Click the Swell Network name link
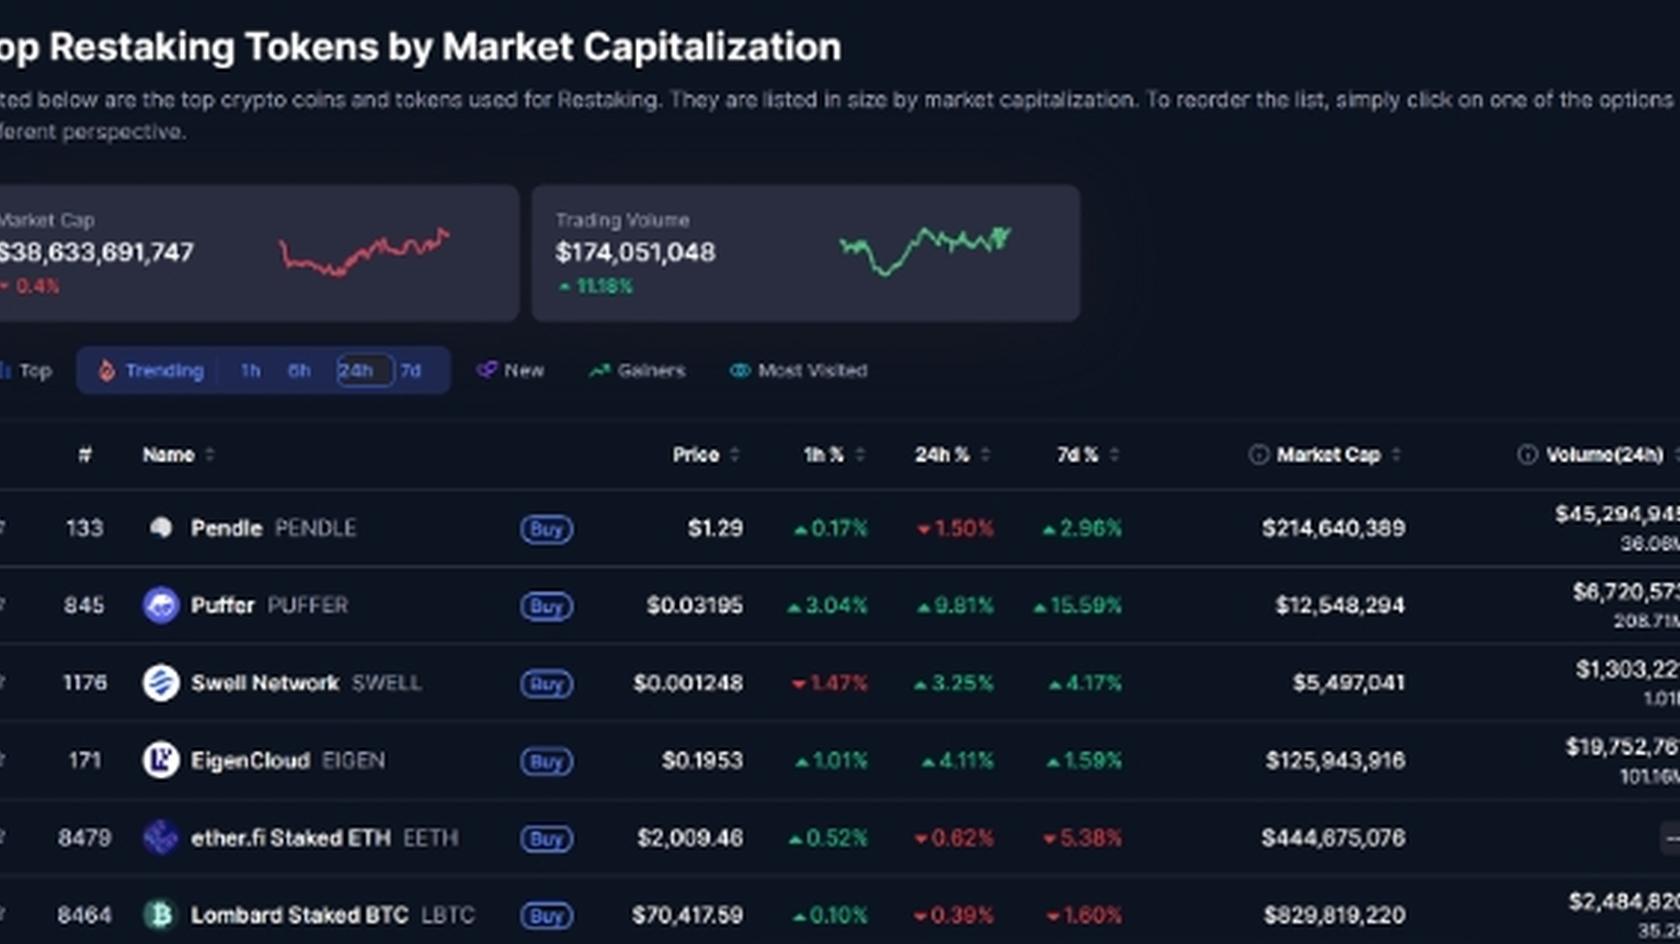 point(264,683)
